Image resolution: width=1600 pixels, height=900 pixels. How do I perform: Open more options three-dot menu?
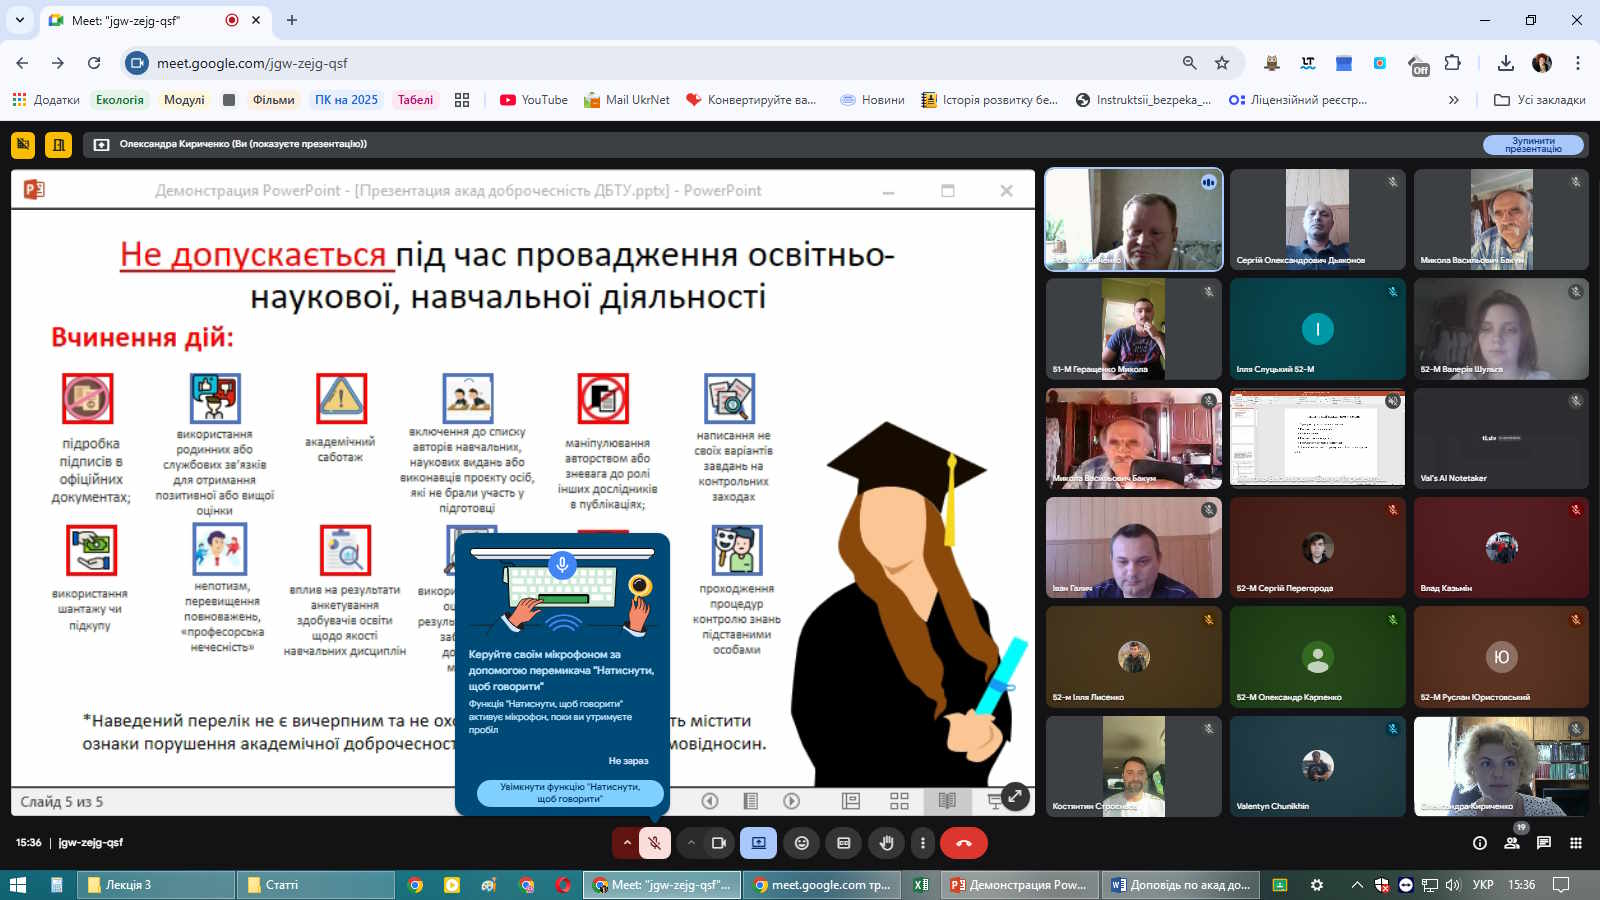(923, 843)
